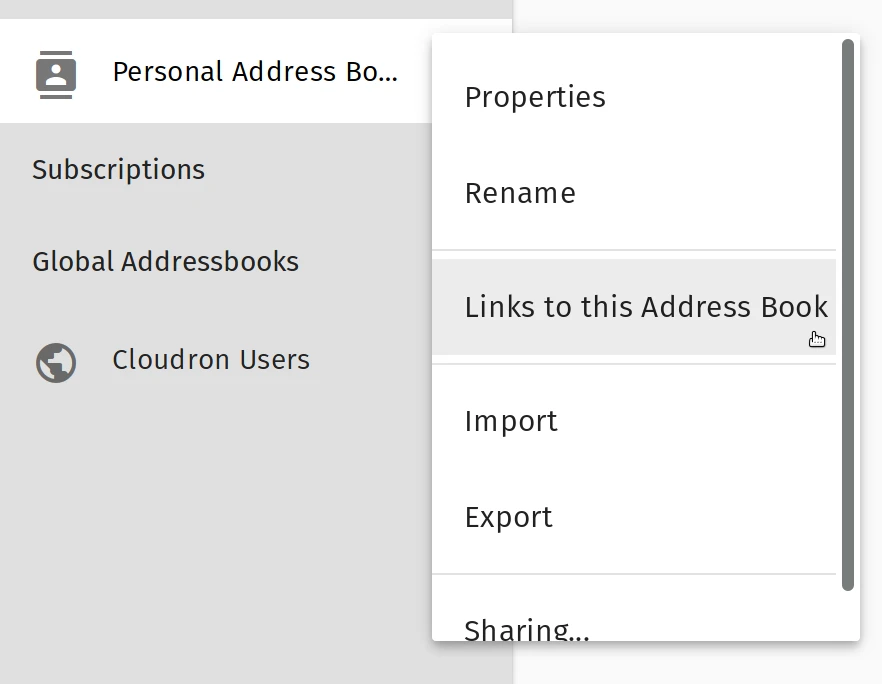This screenshot has height=684, width=882.
Task: Click the globe icon beside Cloudron Users
Action: (x=56, y=362)
